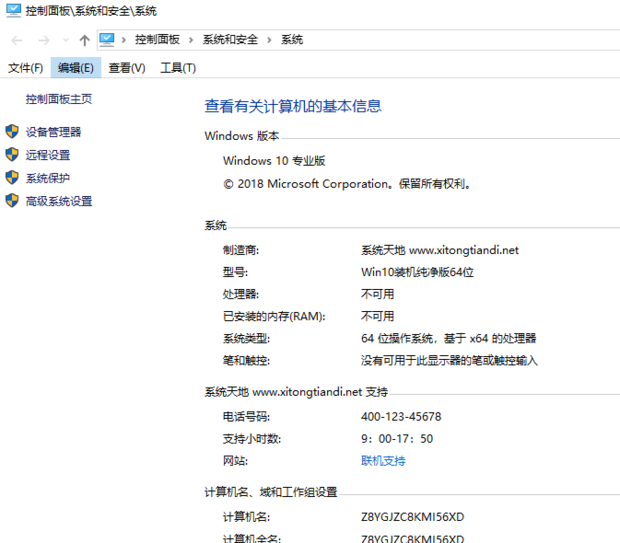Viewport: 620px width, 543px height.
Task: Select 系统和安全 in the breadcrumb path
Action: pos(230,40)
